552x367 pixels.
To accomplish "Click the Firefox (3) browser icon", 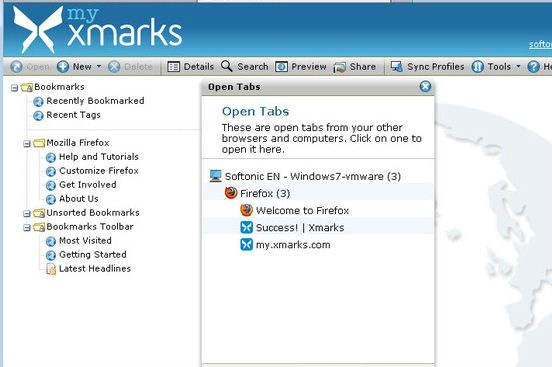I will point(231,193).
